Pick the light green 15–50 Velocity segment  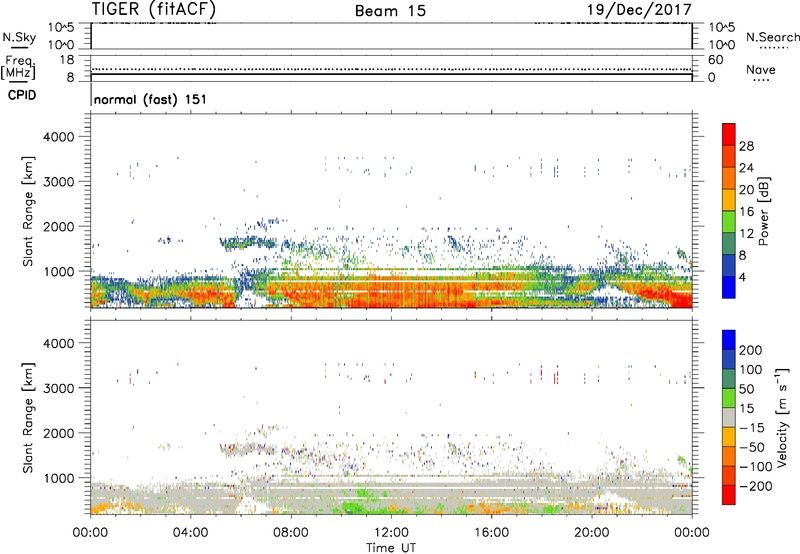click(x=729, y=398)
